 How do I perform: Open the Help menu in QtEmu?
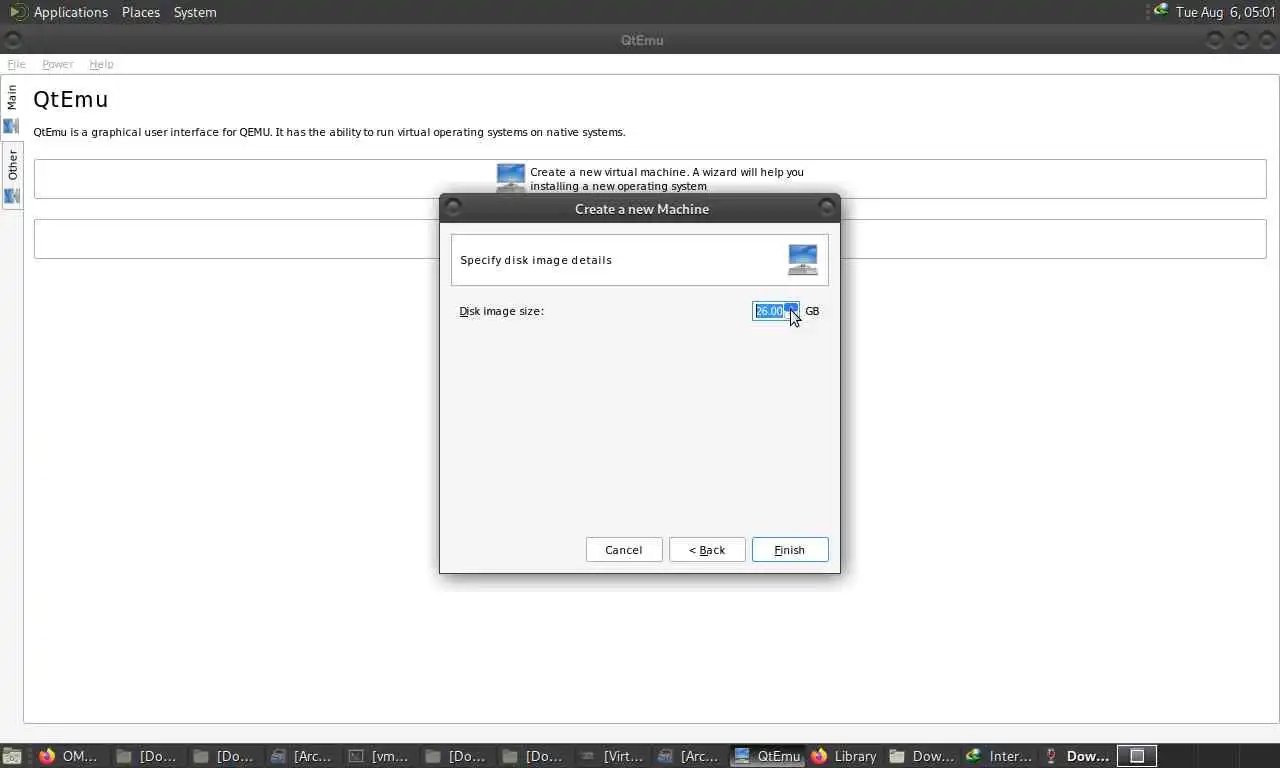[x=101, y=64]
